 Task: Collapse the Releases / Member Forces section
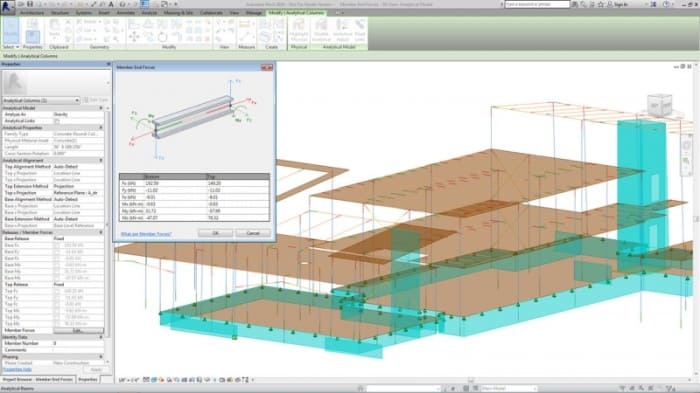101,232
